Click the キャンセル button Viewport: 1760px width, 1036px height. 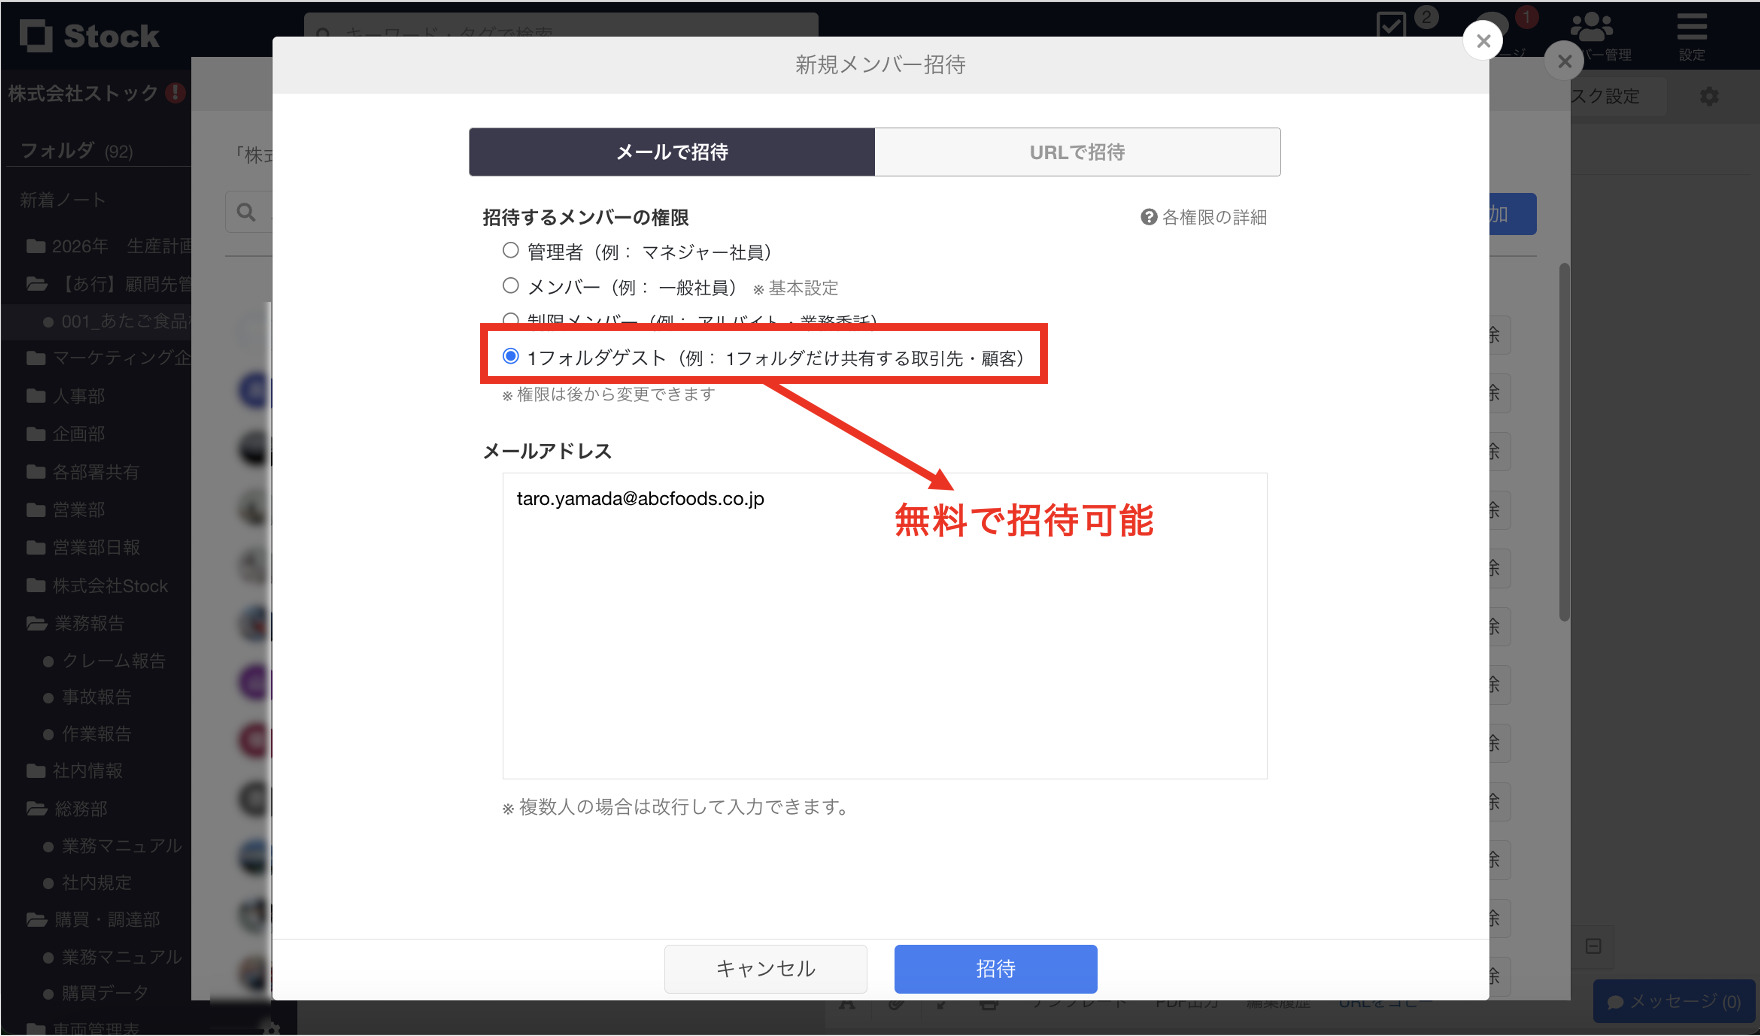pyautogui.click(x=765, y=968)
